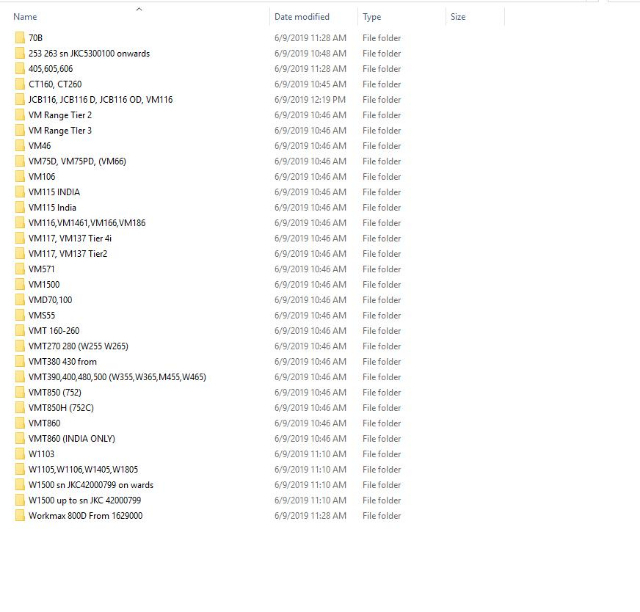This screenshot has height=612, width=640.
Task: Click the CT160, CT260 folder icon
Action: [x=20, y=84]
